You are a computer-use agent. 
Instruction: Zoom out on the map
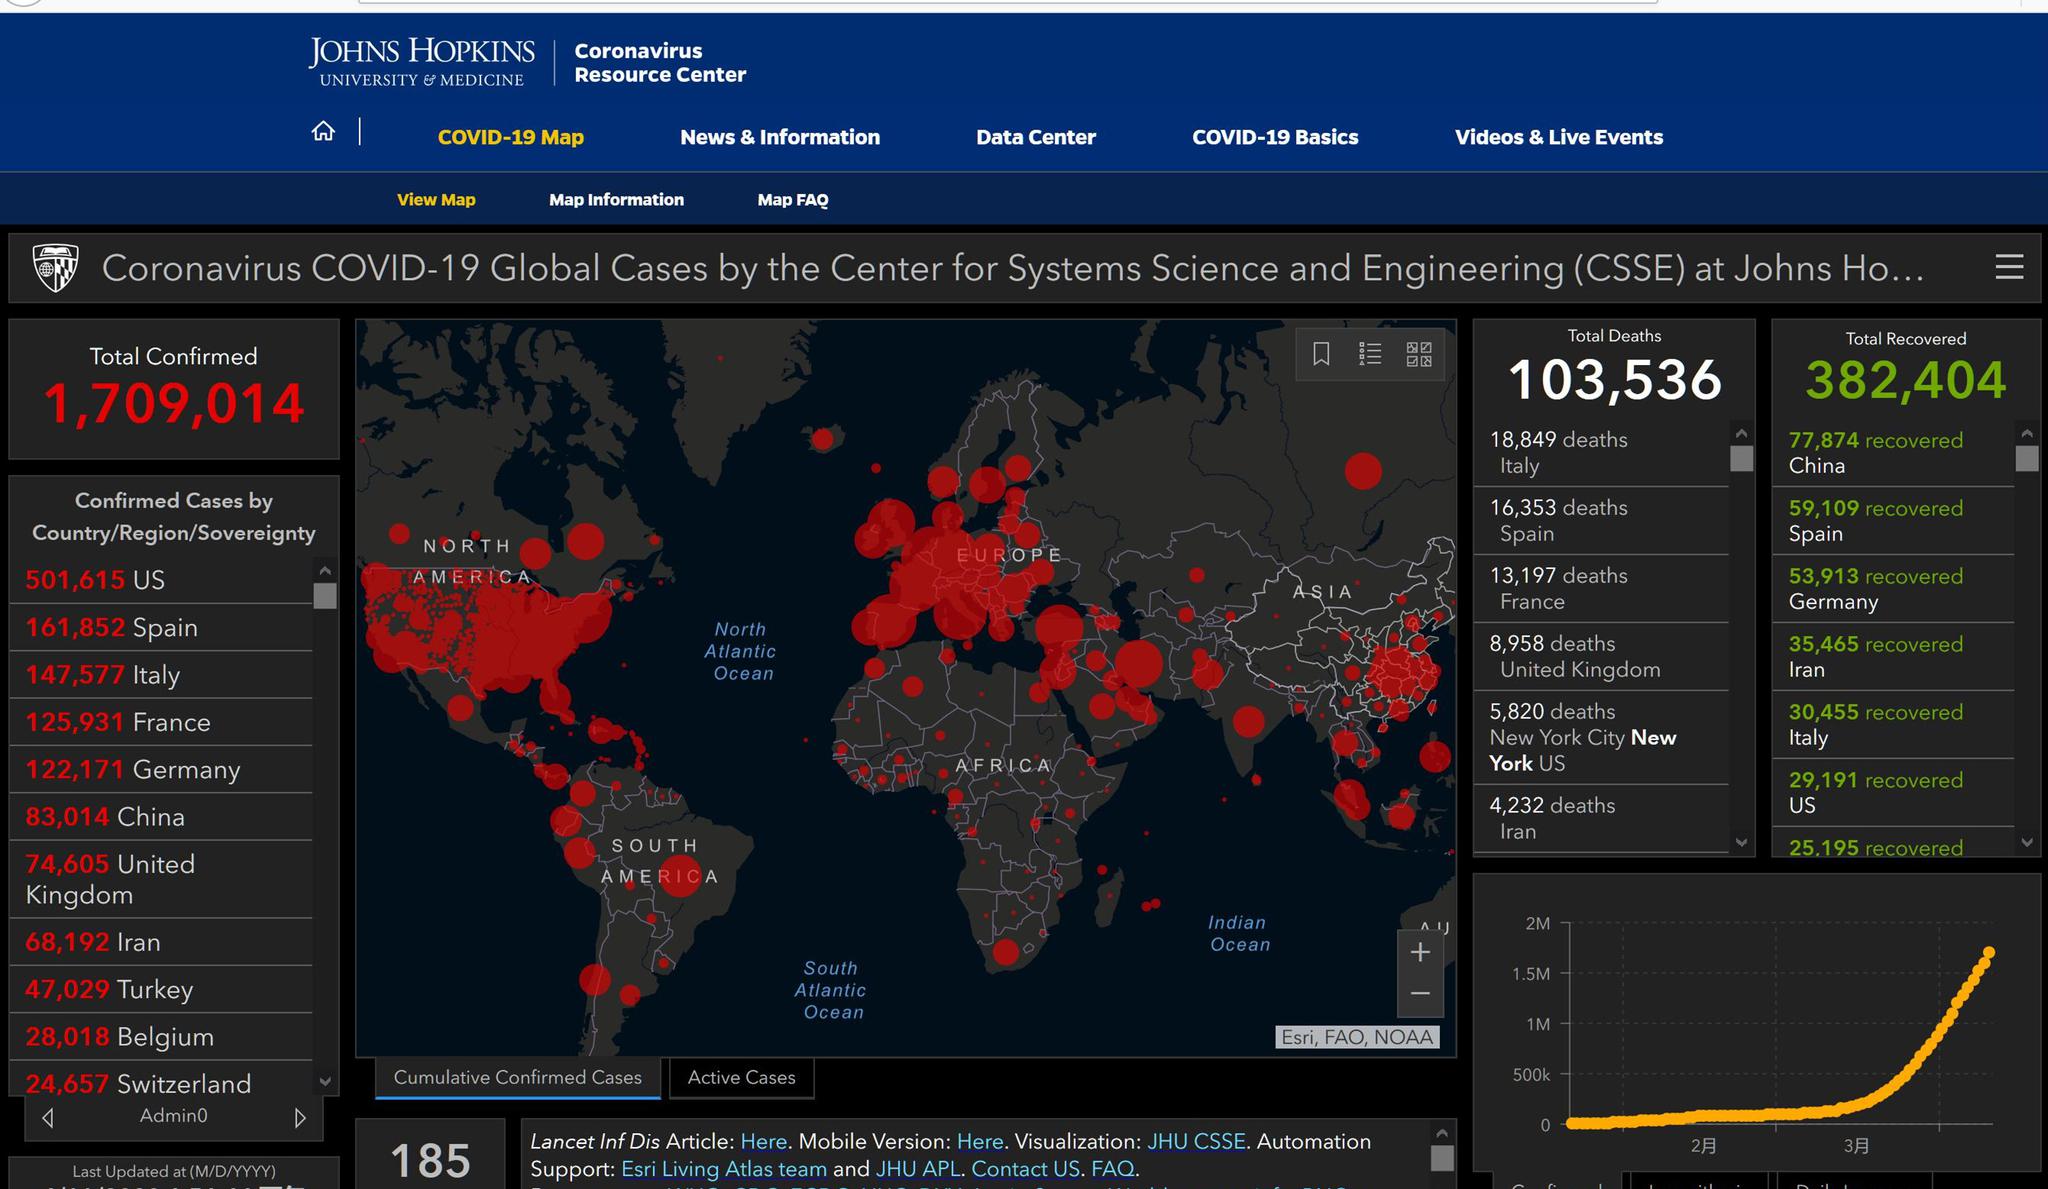point(1420,994)
